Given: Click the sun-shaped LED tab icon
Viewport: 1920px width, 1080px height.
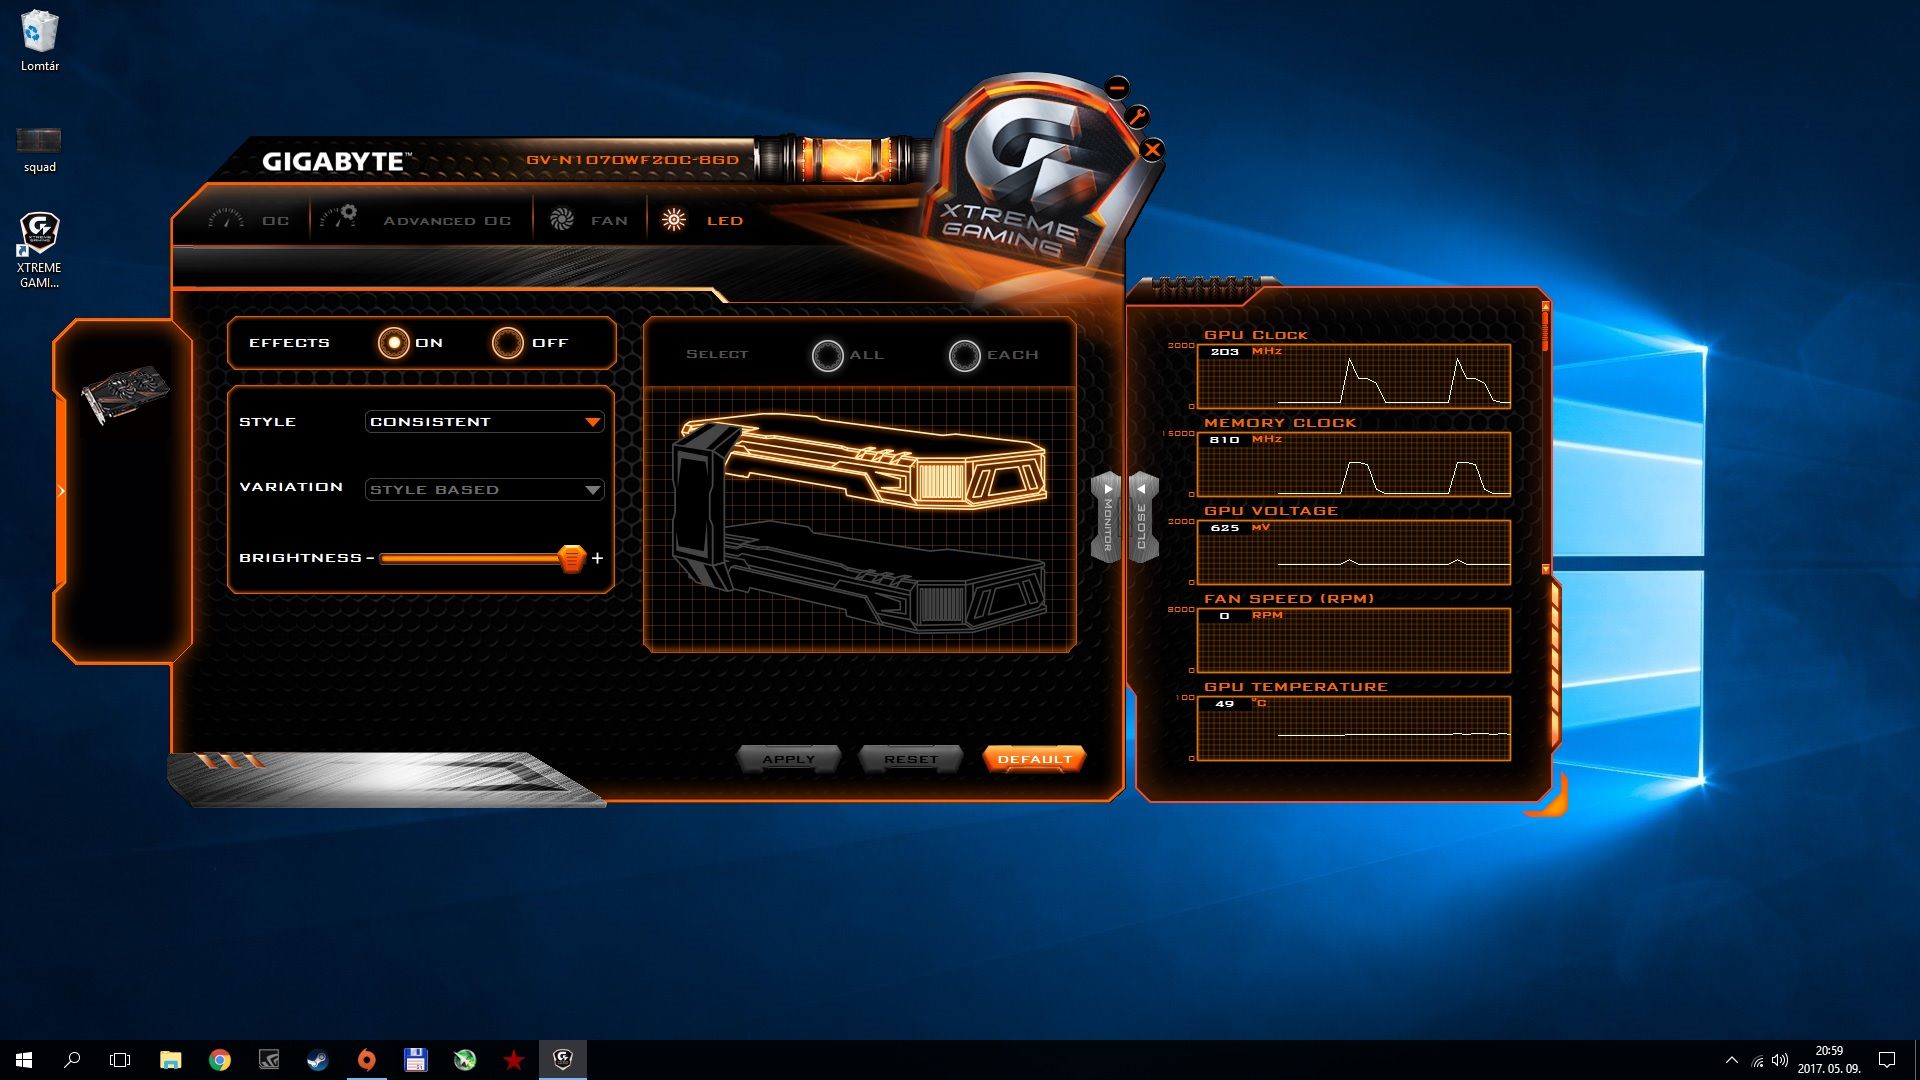Looking at the screenshot, I should (674, 220).
